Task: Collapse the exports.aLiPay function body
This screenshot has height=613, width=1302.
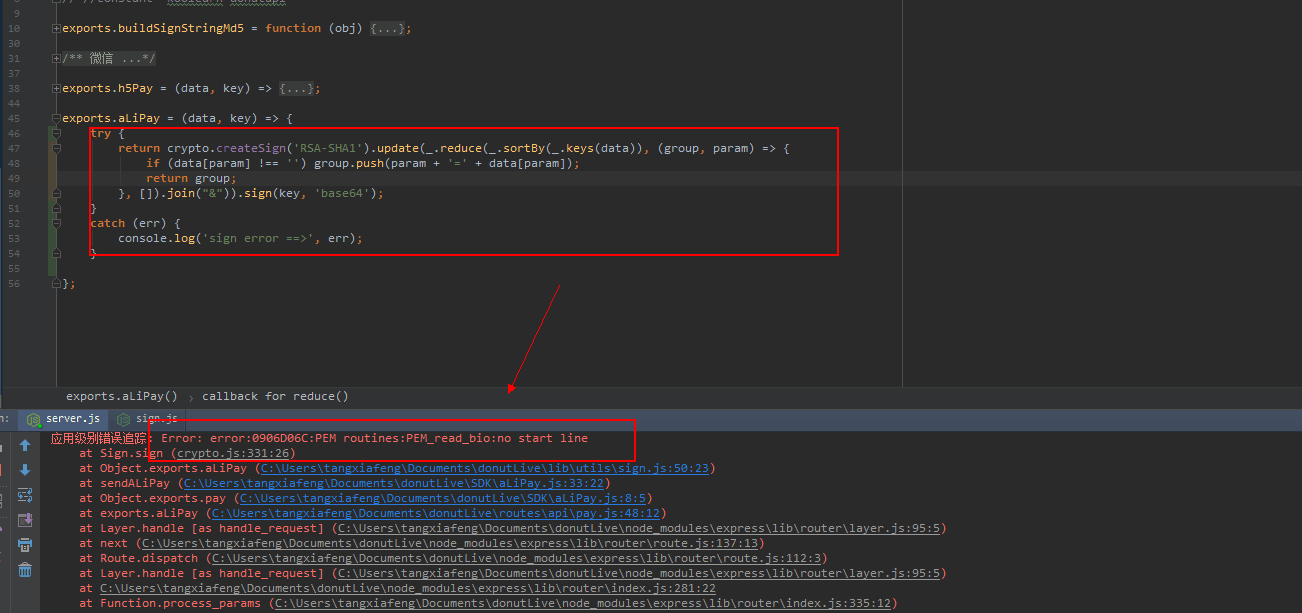Action: pyautogui.click(x=56, y=118)
